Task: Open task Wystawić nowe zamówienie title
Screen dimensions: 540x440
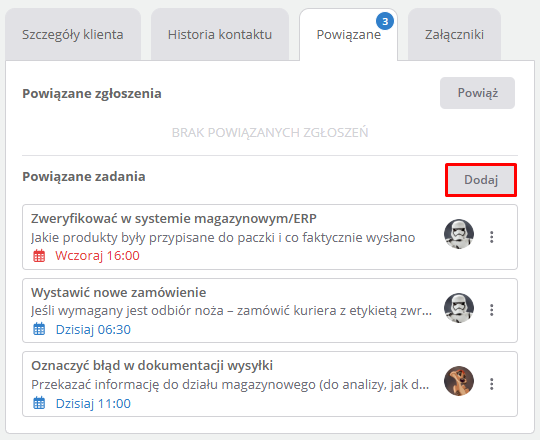Action: (118, 292)
